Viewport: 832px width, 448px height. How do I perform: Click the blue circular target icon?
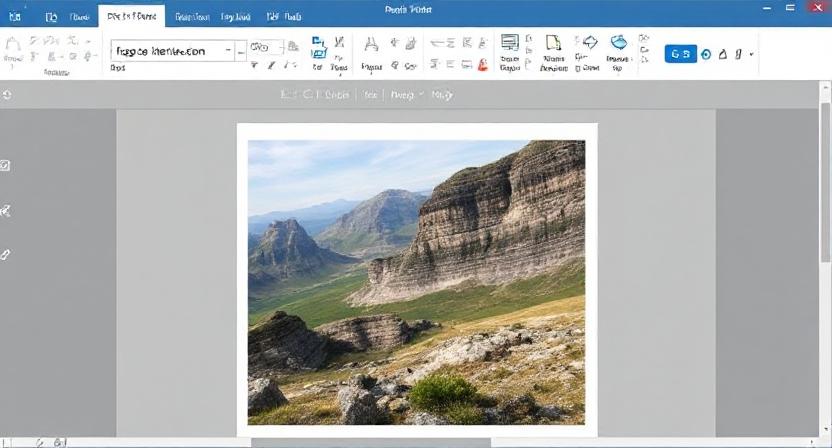pos(706,54)
